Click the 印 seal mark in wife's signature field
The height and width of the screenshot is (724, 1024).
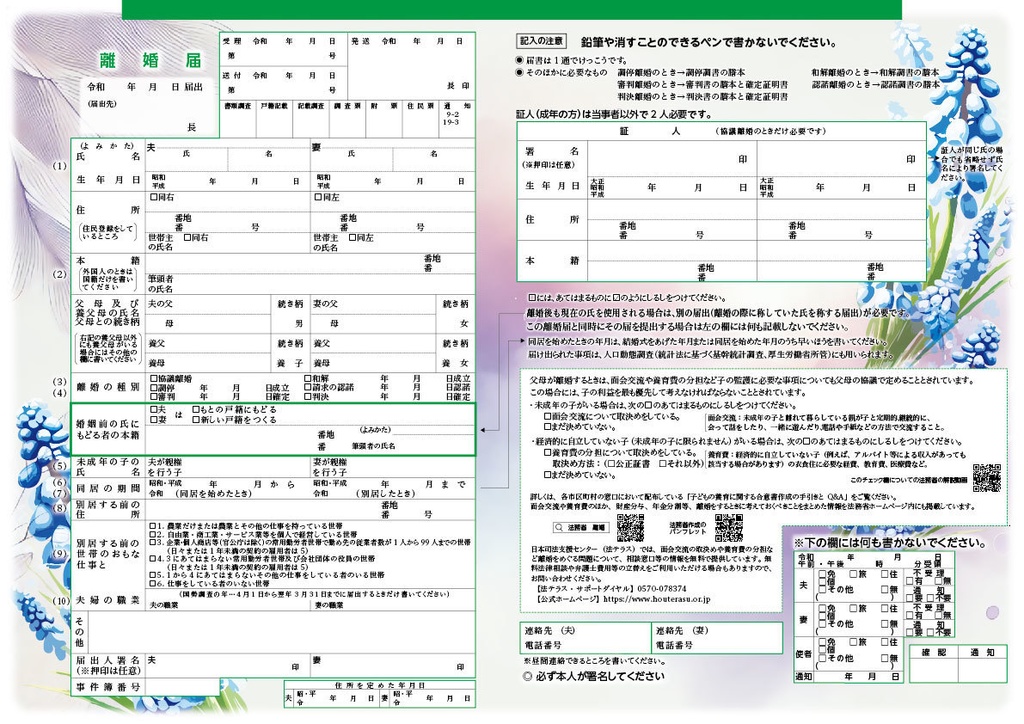461,666
